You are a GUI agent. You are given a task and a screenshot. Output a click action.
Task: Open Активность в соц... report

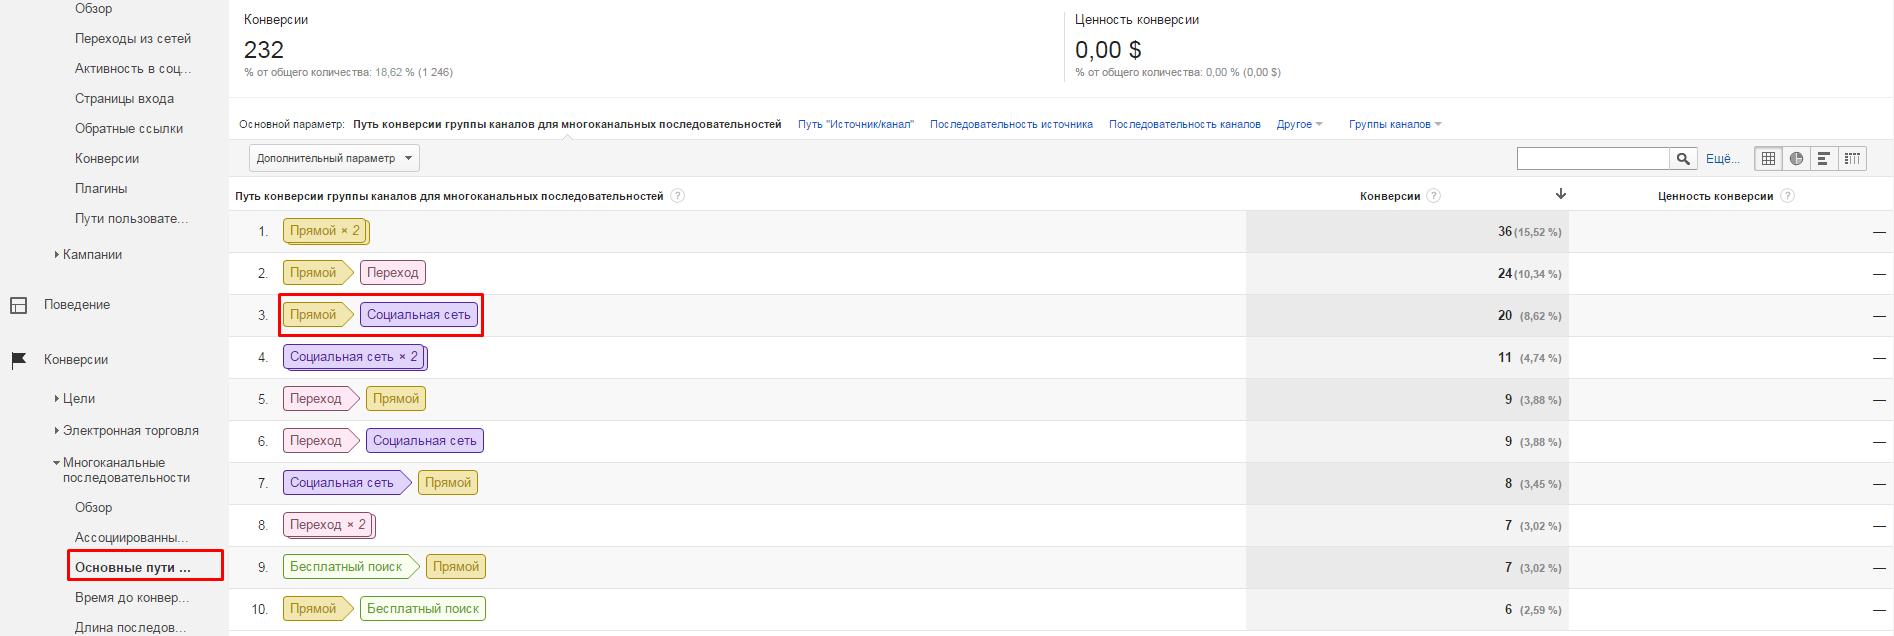point(133,69)
